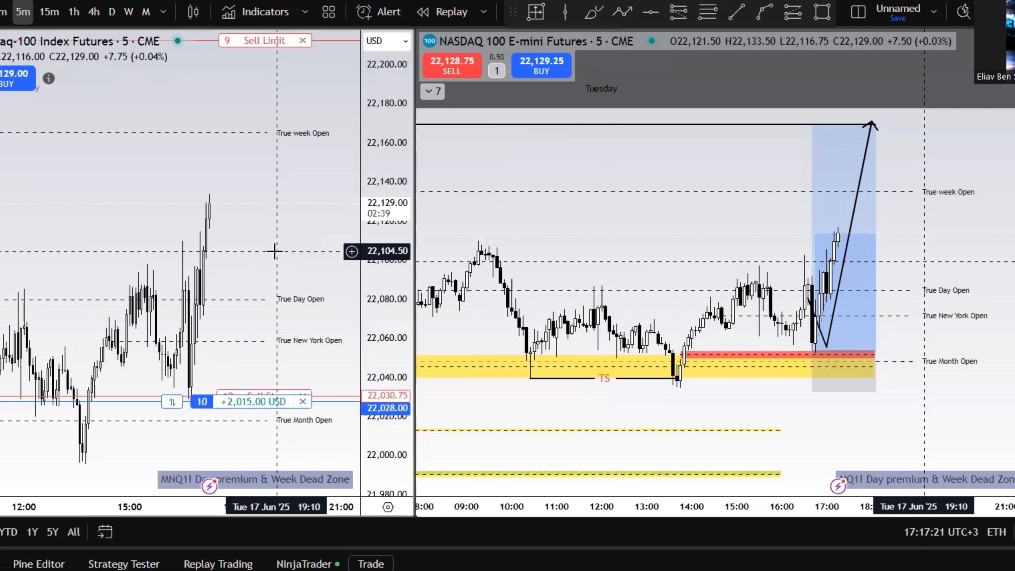This screenshot has width=1015, height=571.
Task: Switch to the 5m timeframe
Action: 23,12
